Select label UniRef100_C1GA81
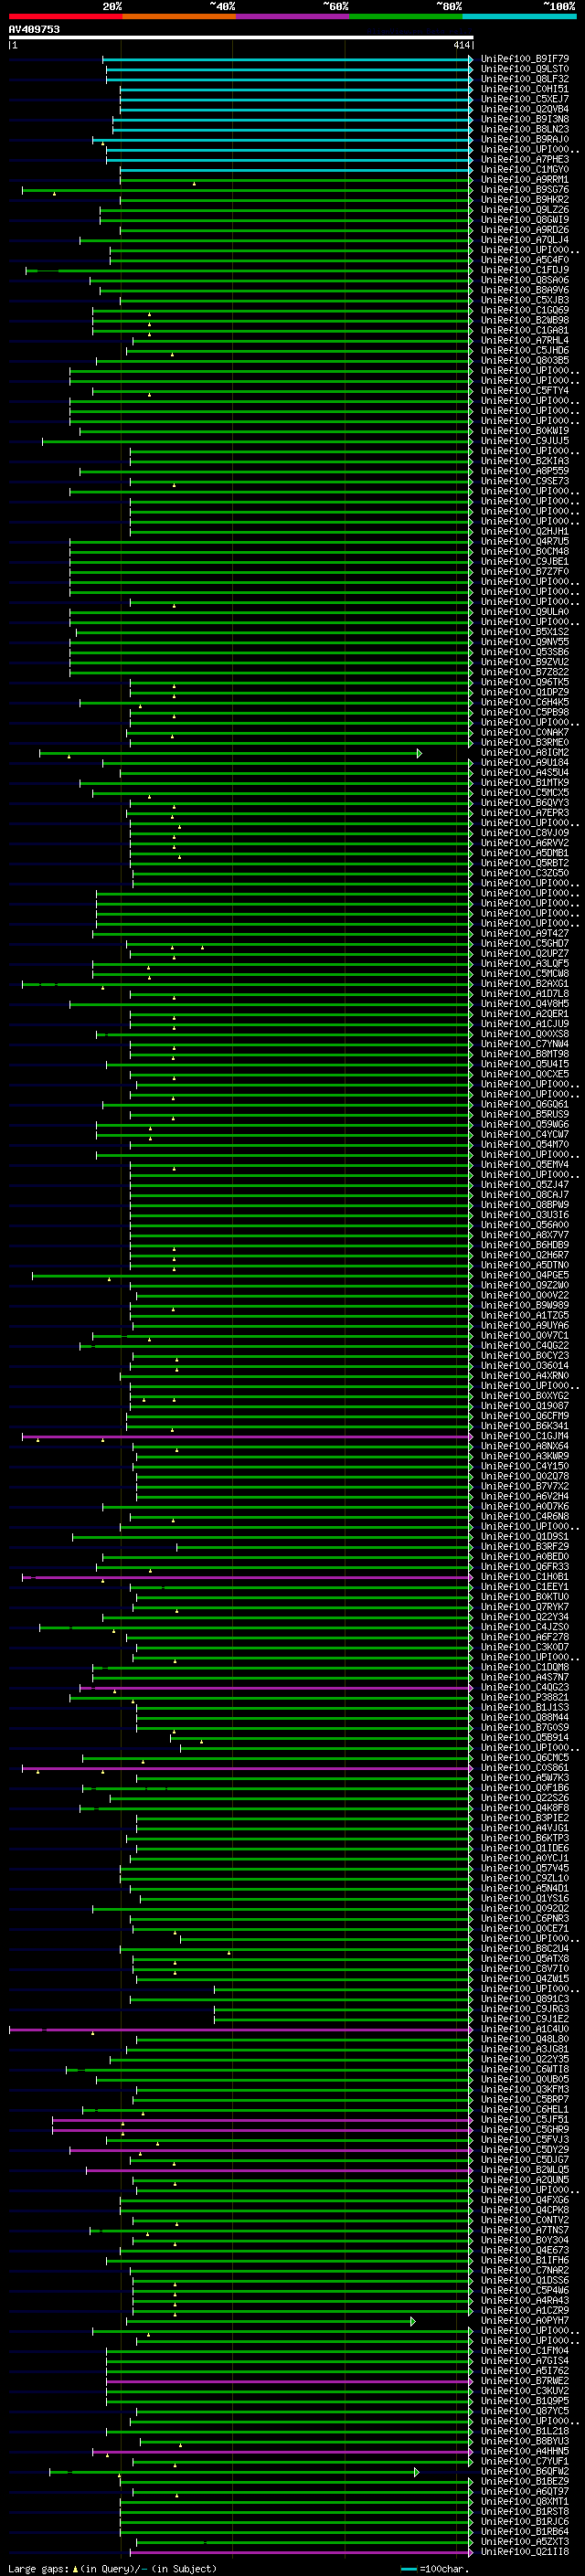585x2576 pixels. [x=525, y=330]
